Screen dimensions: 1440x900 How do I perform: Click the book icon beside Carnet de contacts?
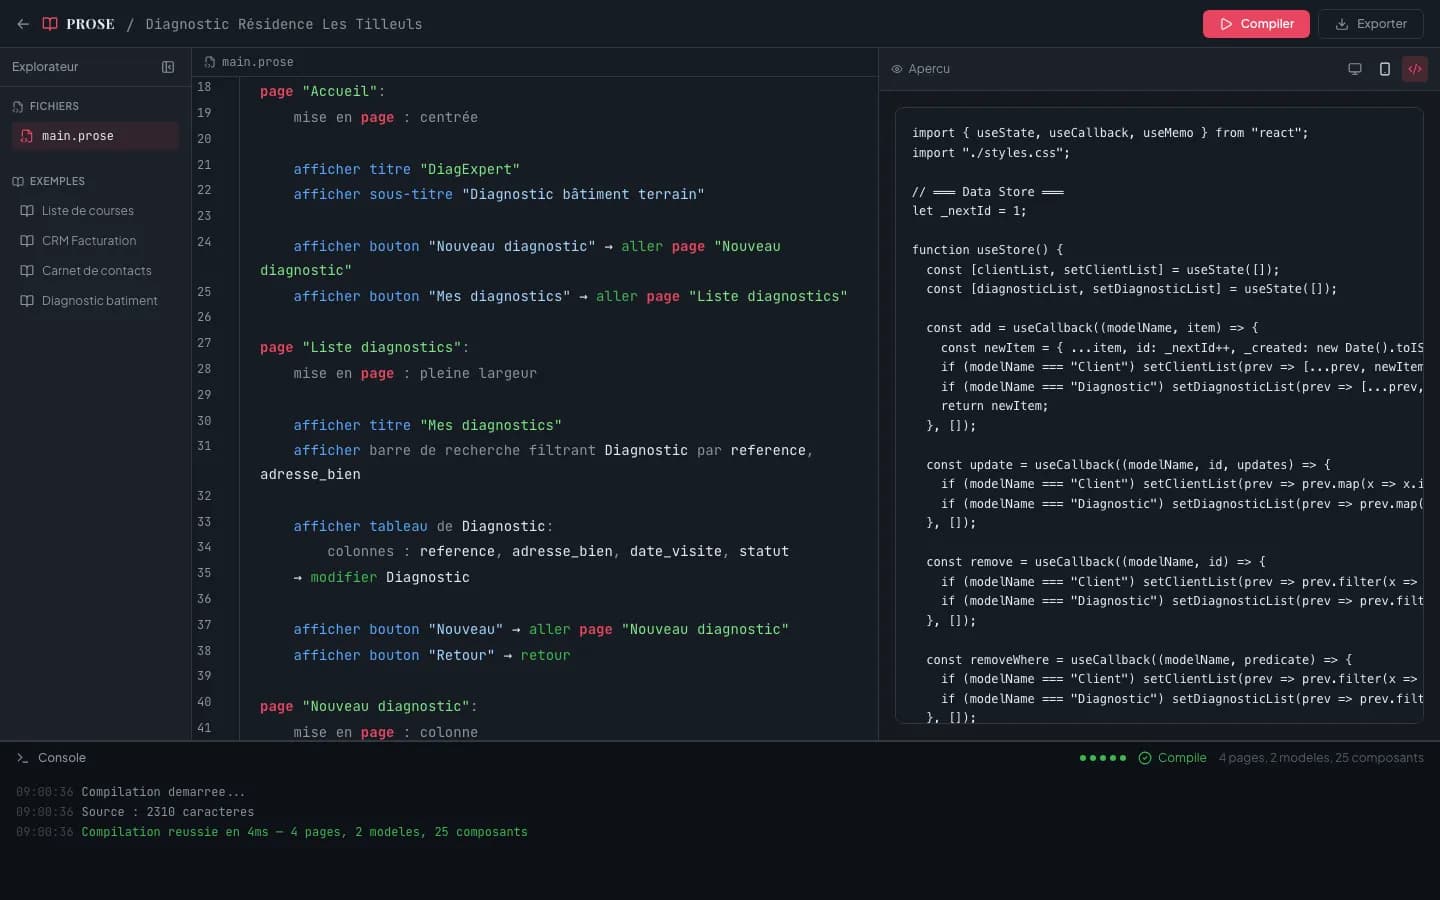click(27, 271)
